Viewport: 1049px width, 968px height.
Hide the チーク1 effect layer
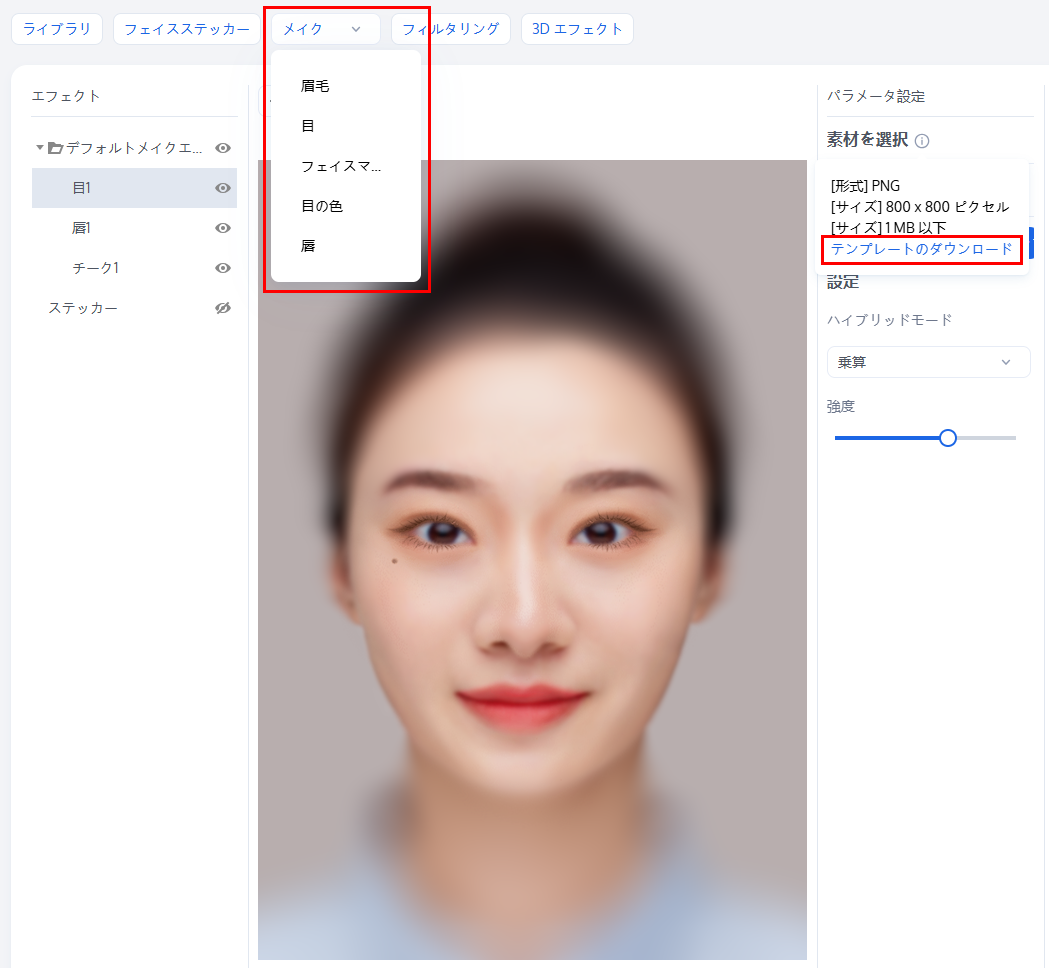coord(223,268)
